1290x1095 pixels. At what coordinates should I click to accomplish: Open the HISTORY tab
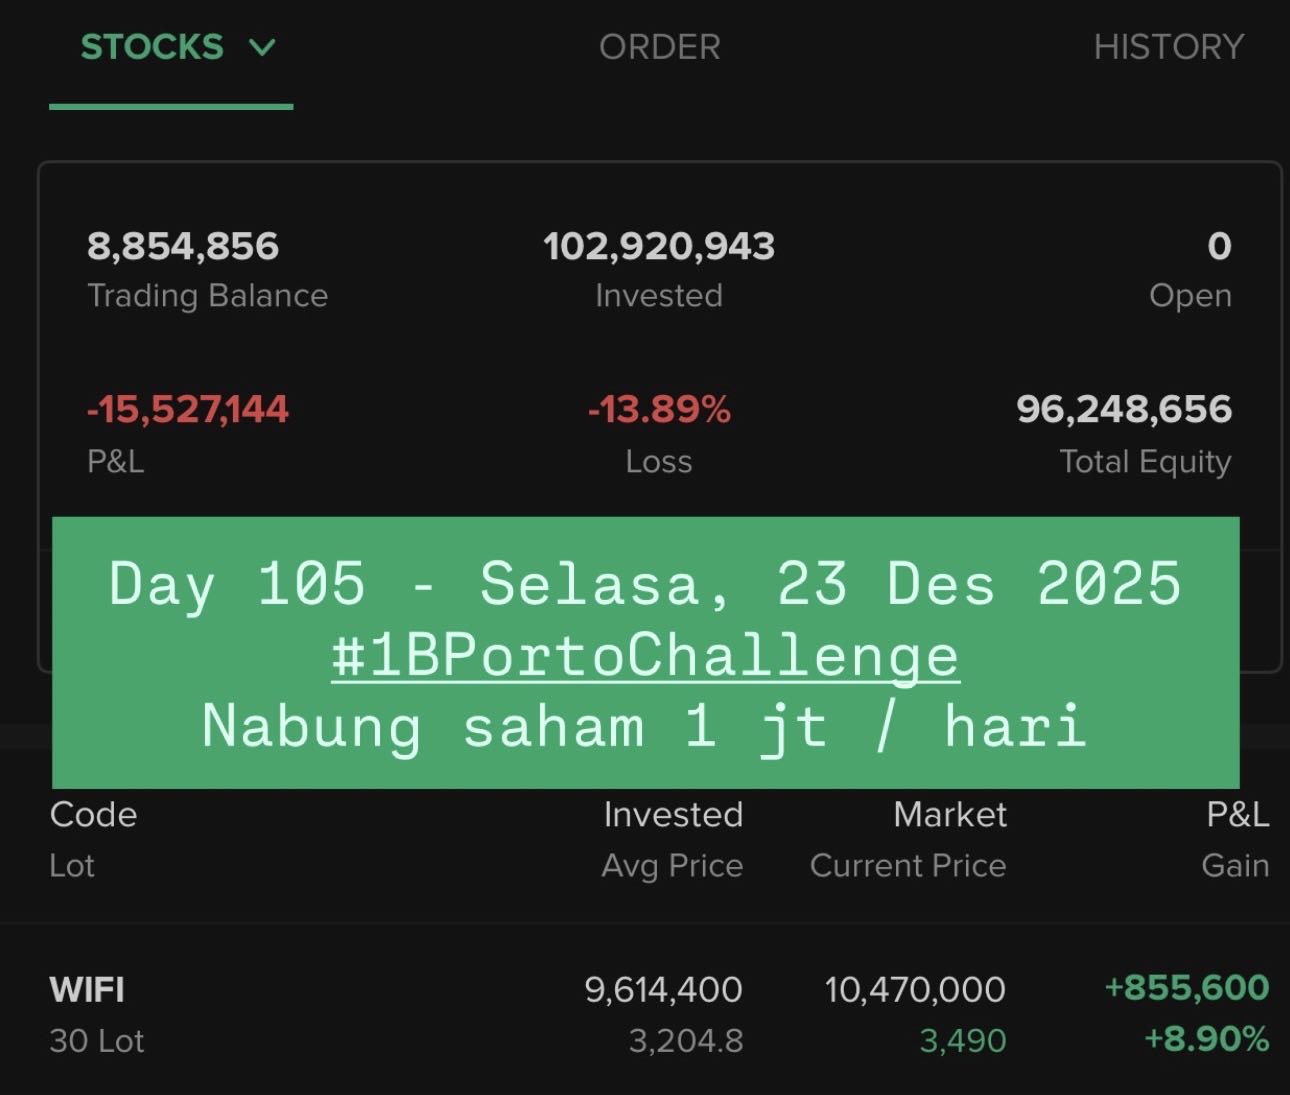[1168, 47]
